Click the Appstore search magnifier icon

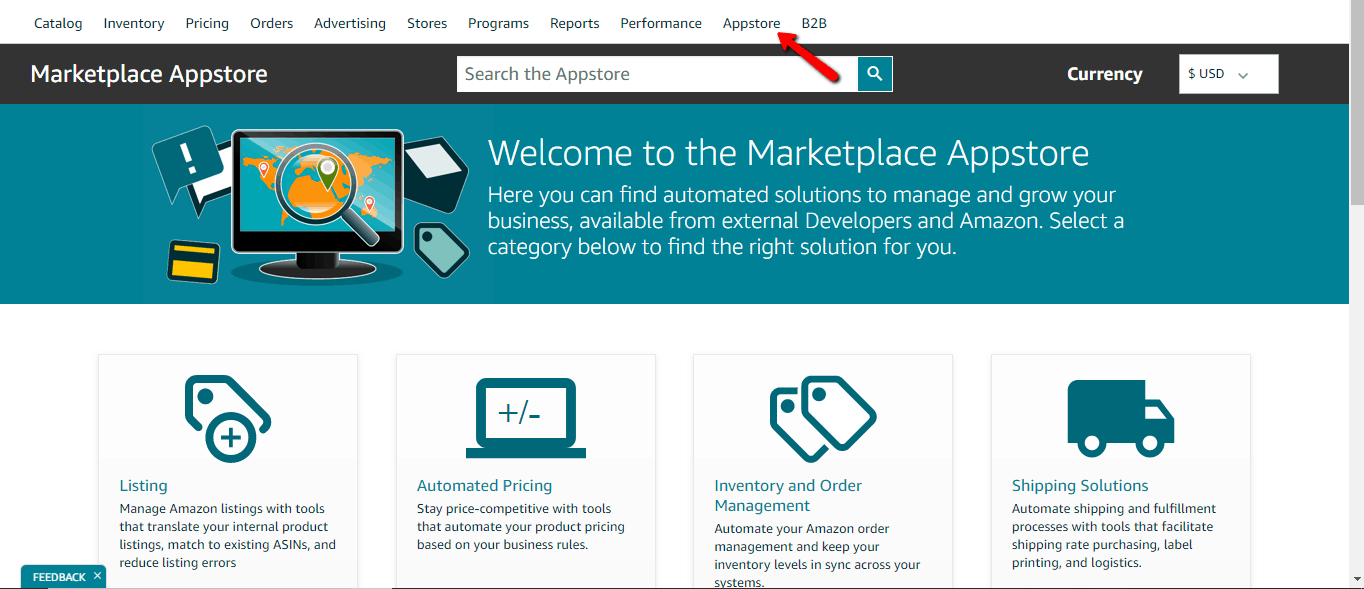tap(875, 73)
